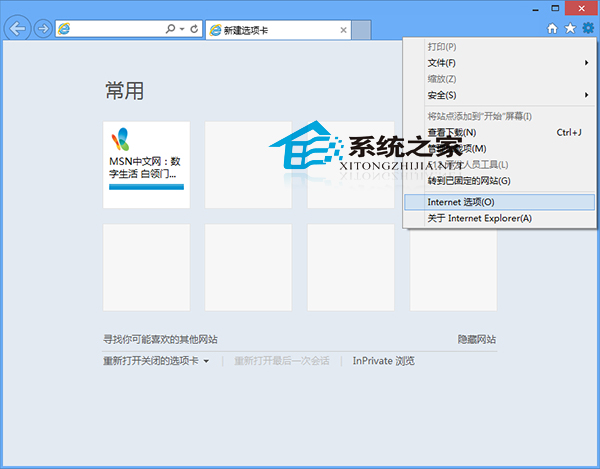Click the search magnifier in address bar
Screen dimensions: 600x469
pyautogui.click(x=169, y=29)
